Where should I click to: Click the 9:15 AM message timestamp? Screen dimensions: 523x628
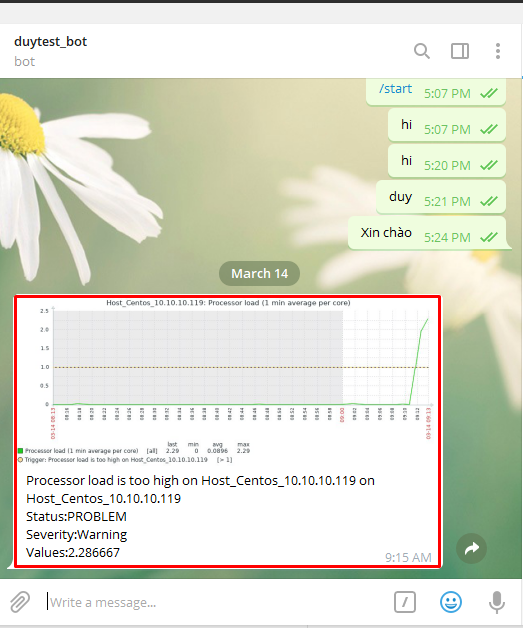[408, 558]
